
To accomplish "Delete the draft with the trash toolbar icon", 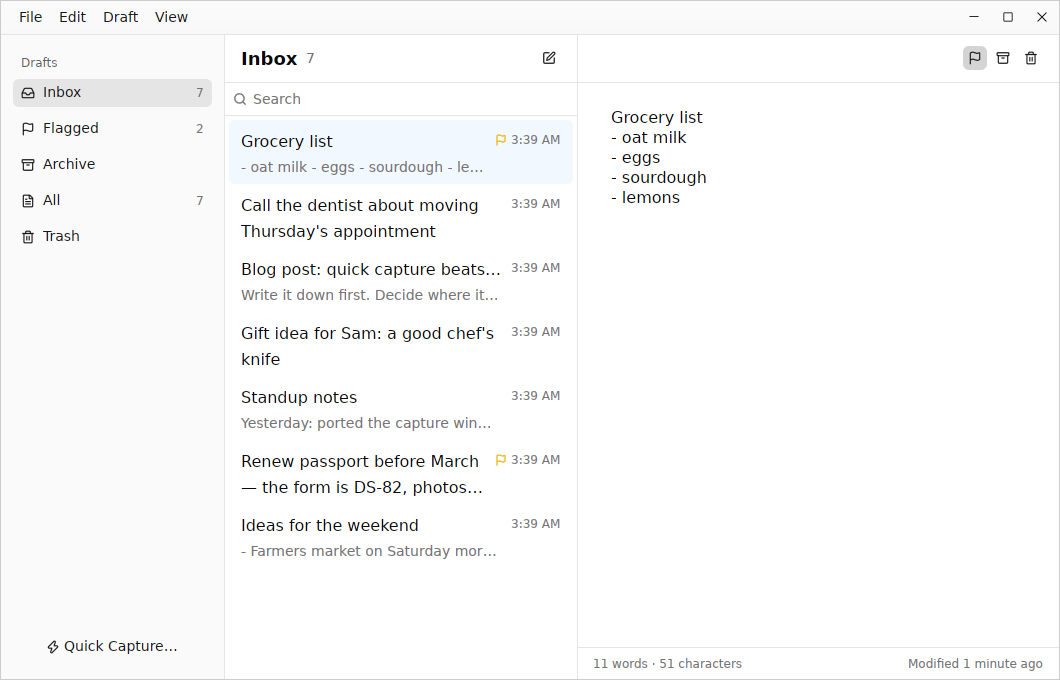I will click(x=1030, y=58).
